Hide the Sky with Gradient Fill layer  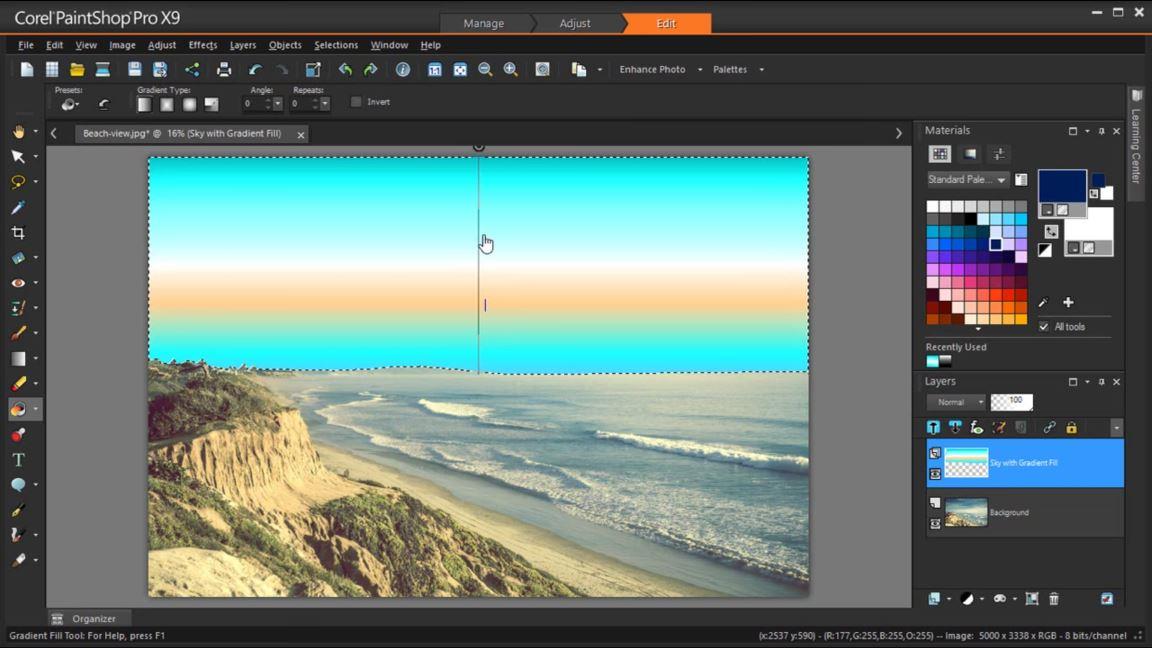[x=935, y=475]
